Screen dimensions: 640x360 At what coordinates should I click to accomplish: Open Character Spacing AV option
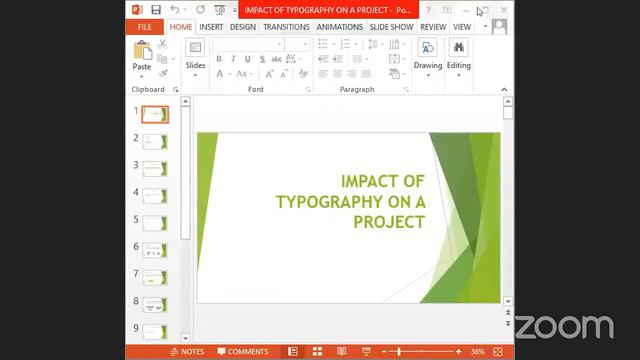[x=291, y=59]
